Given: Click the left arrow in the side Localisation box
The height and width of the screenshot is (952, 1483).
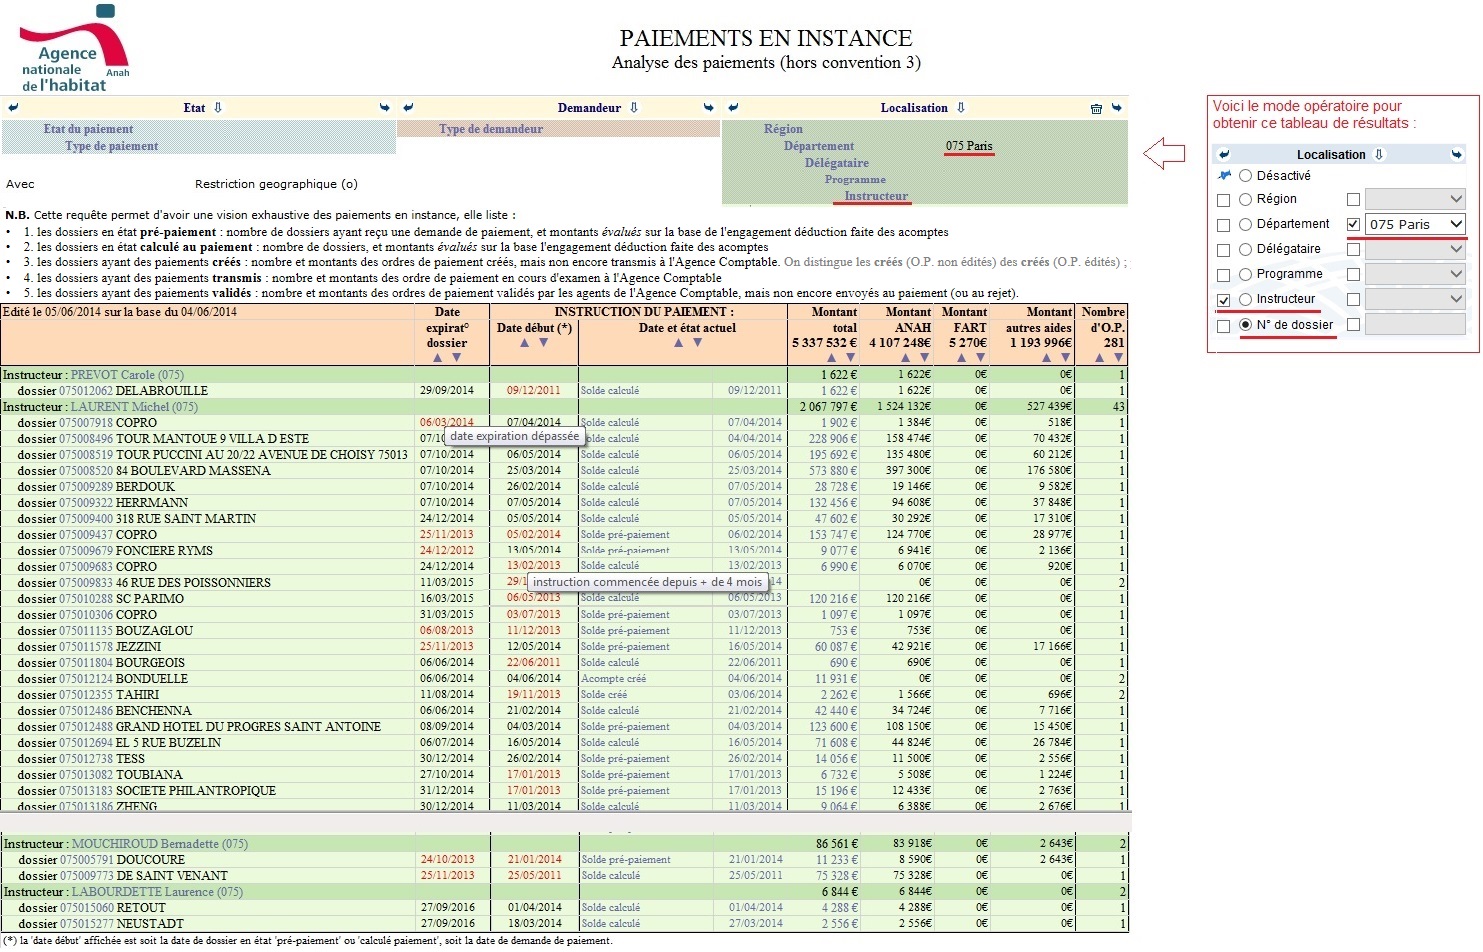Looking at the screenshot, I should pyautogui.click(x=1224, y=155).
